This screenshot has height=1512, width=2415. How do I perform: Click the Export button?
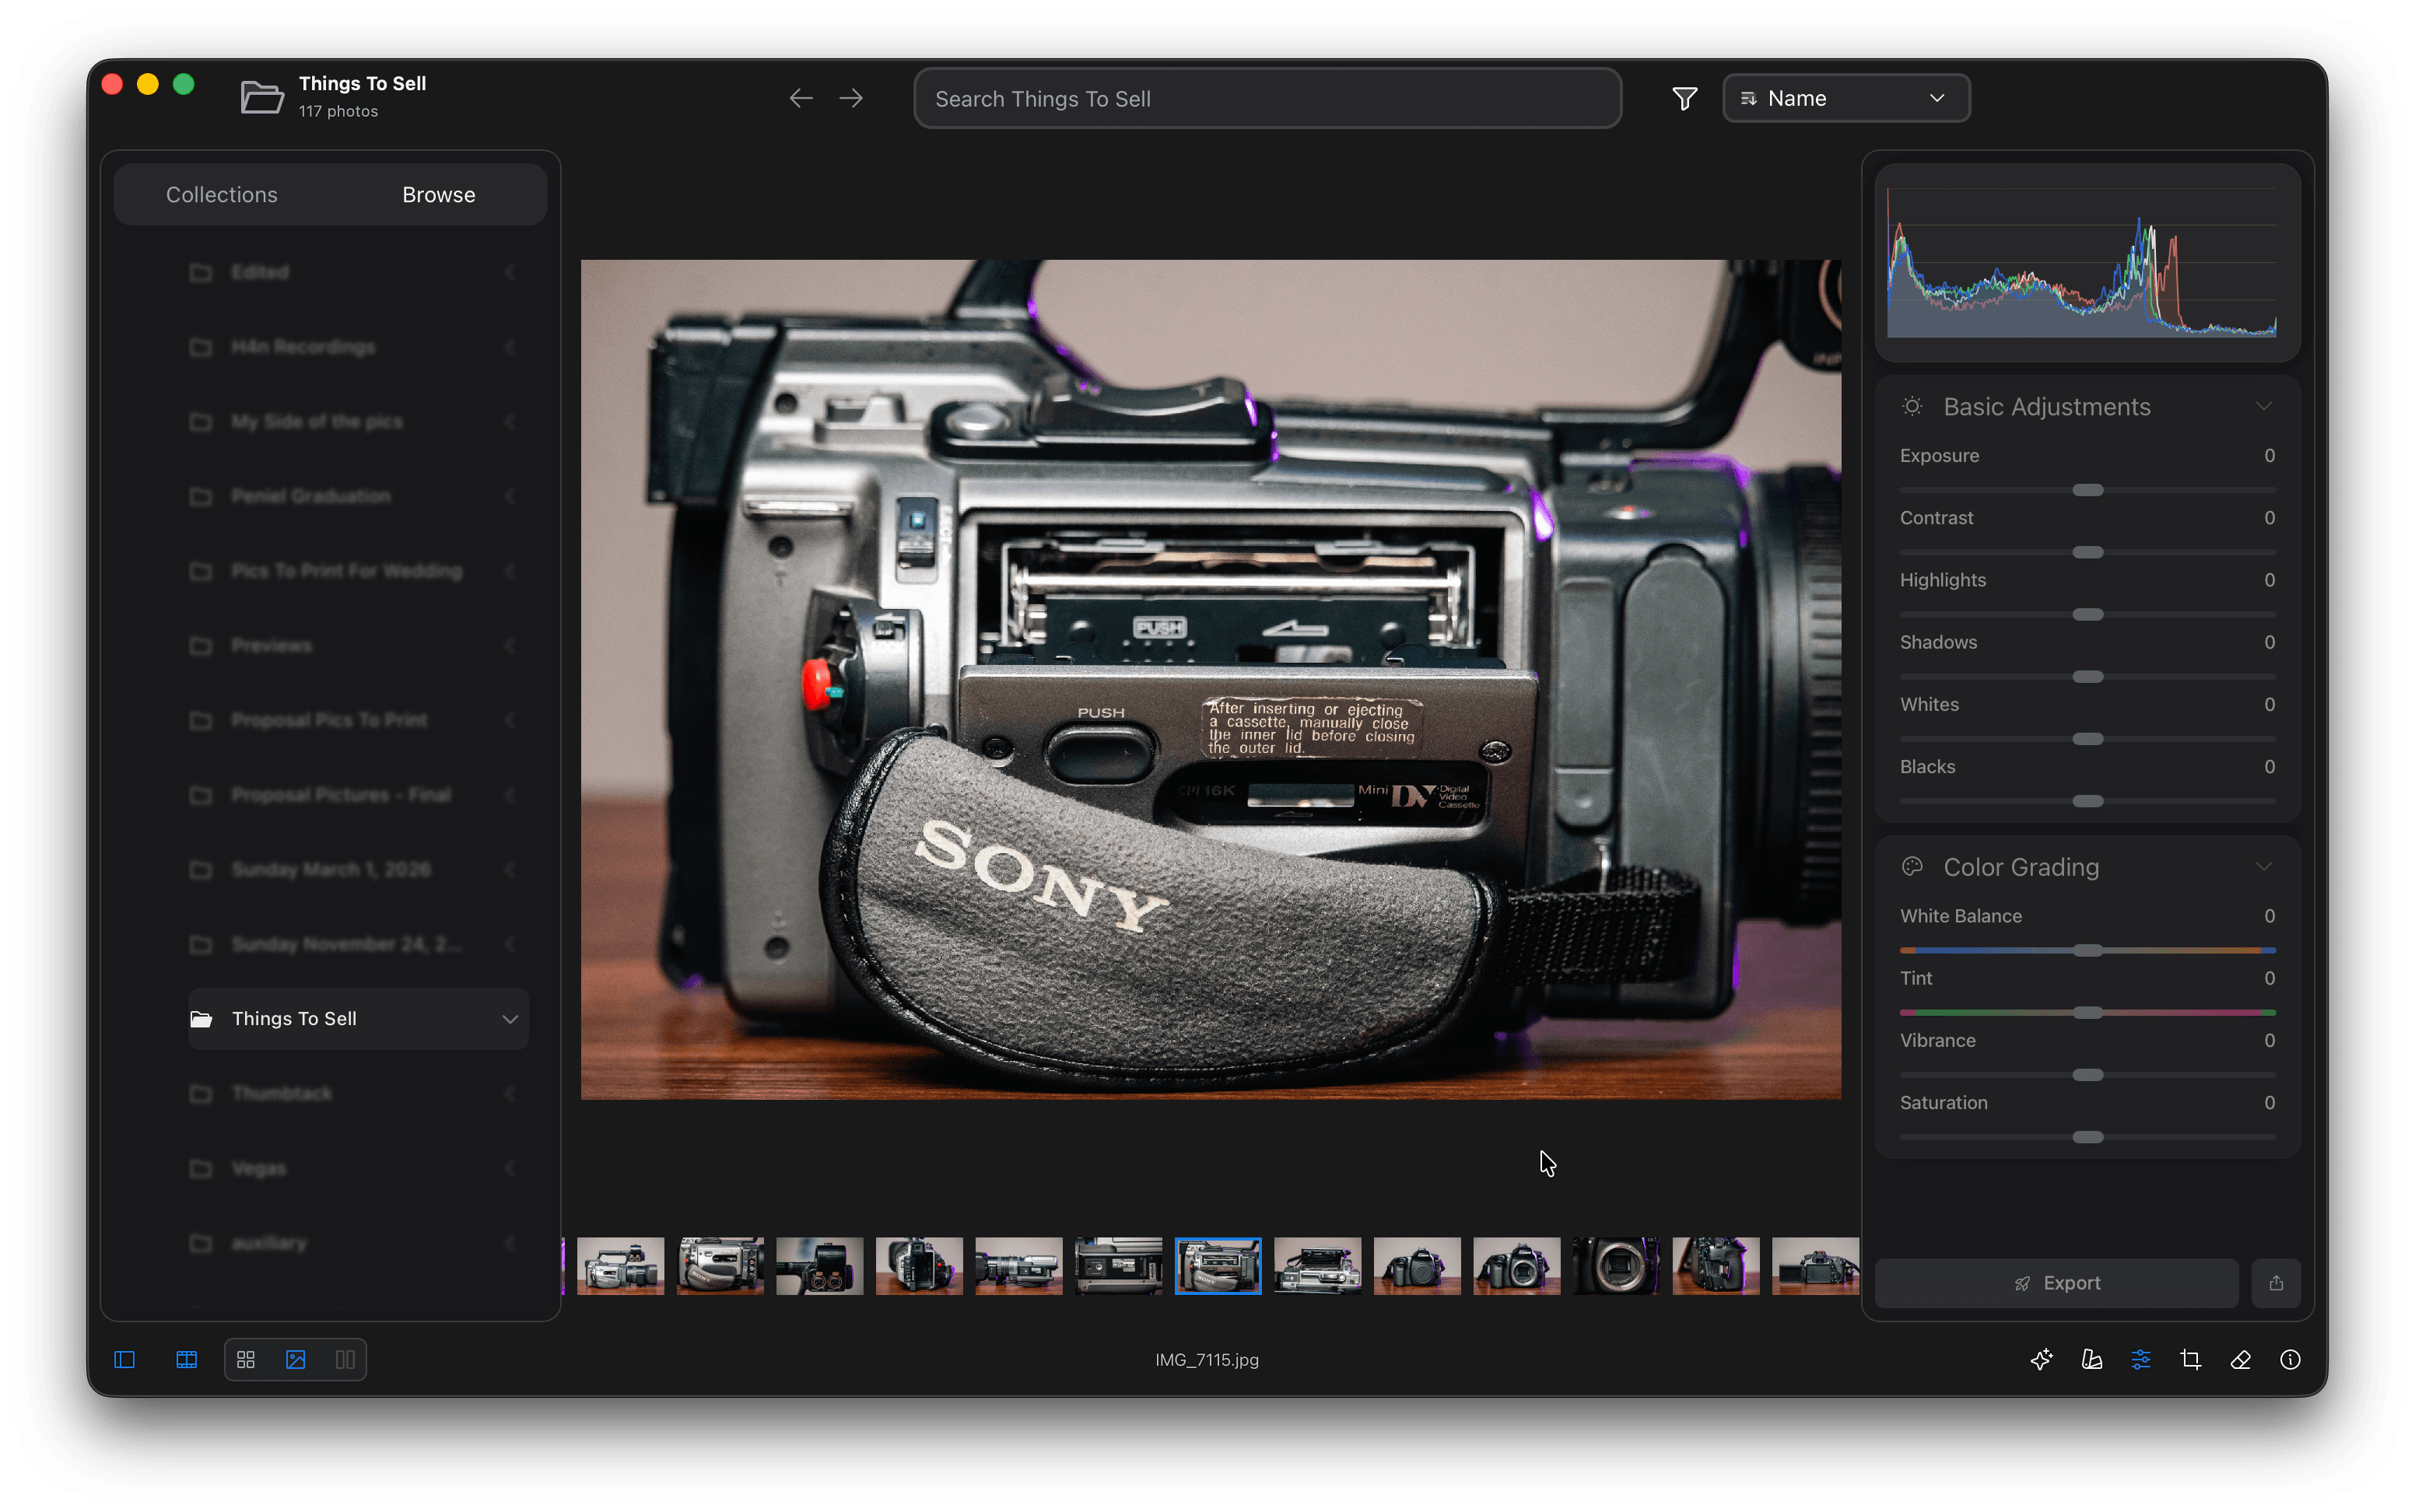tap(2056, 1283)
